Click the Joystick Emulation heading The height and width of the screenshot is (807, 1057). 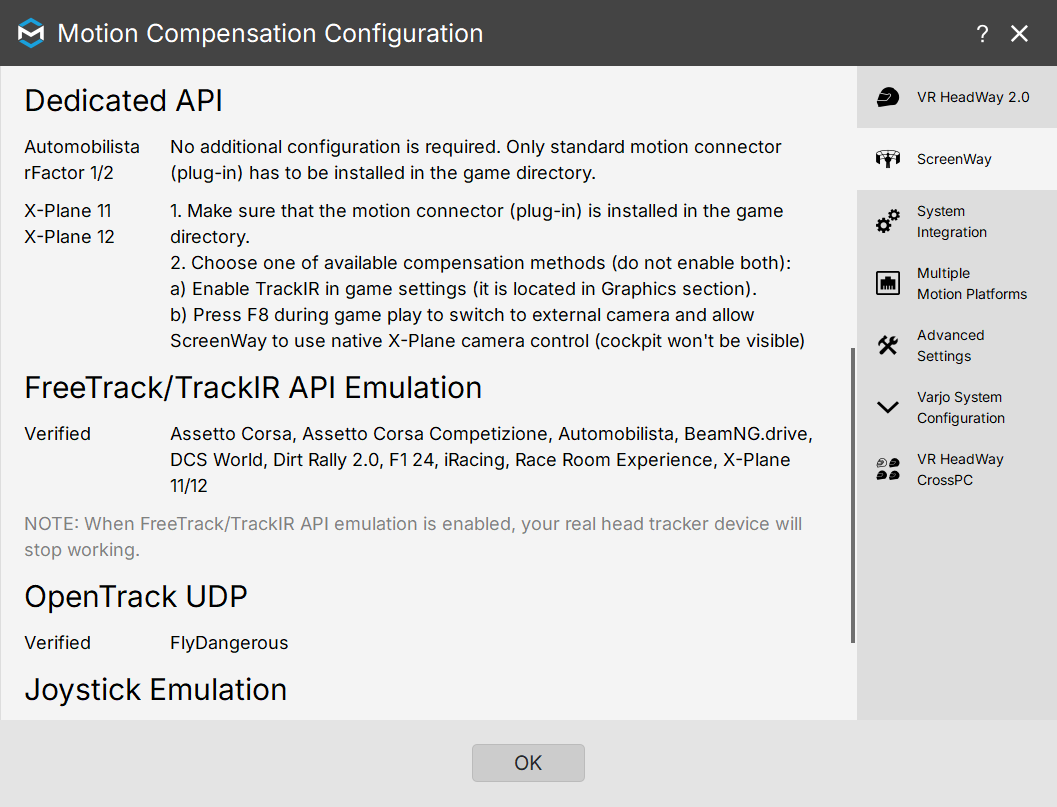tap(156, 690)
